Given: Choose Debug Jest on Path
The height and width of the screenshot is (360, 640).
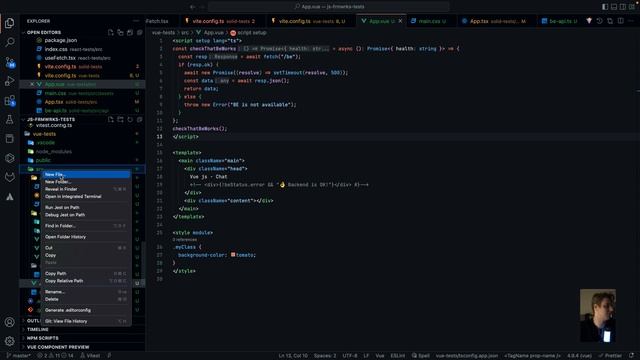Looking at the screenshot, I should point(86,215).
